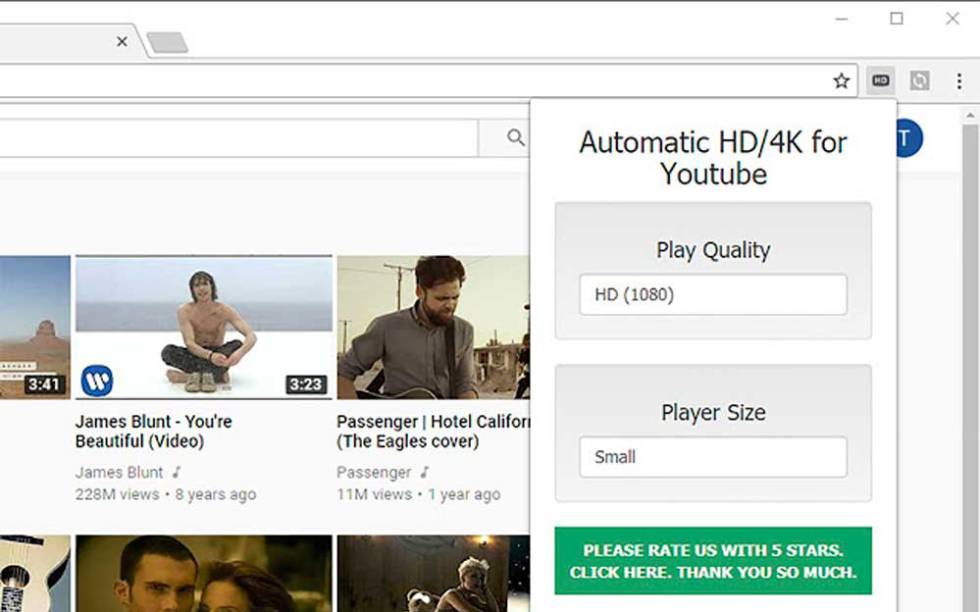This screenshot has width=980, height=612.
Task: Open the HD extension icon in toolbar
Action: pyautogui.click(x=881, y=81)
